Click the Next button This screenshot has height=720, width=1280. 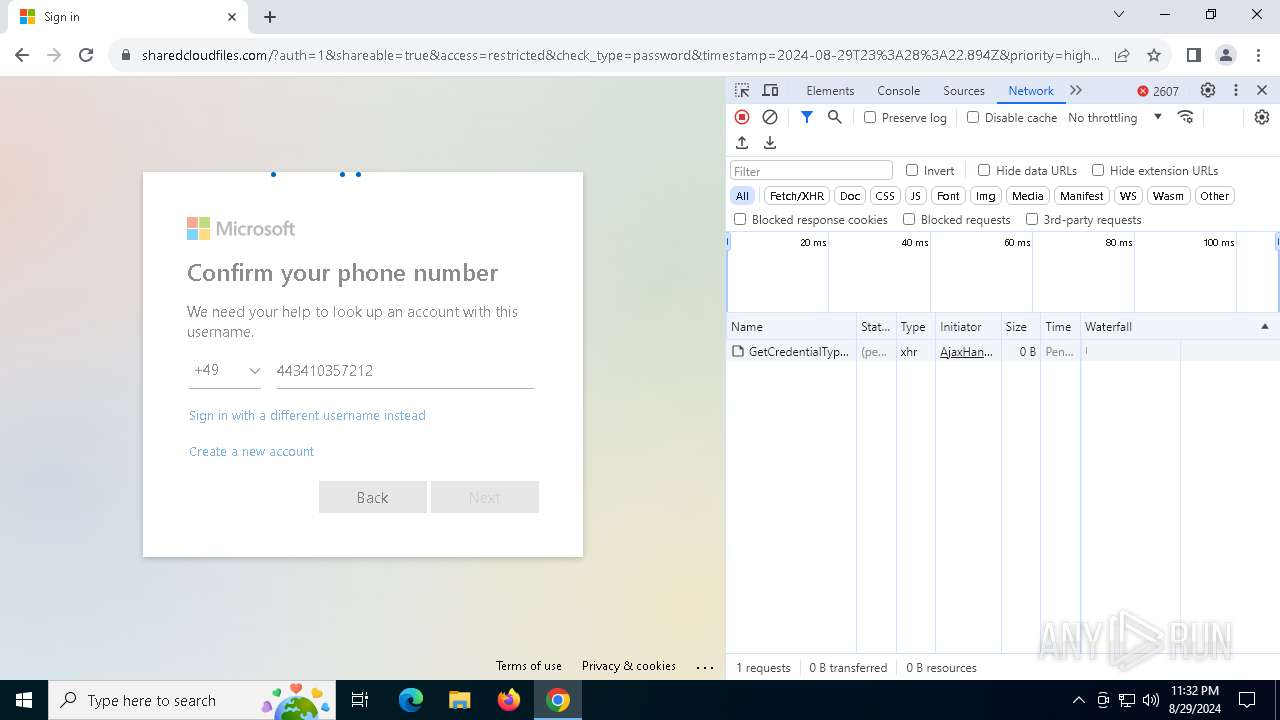(x=485, y=497)
